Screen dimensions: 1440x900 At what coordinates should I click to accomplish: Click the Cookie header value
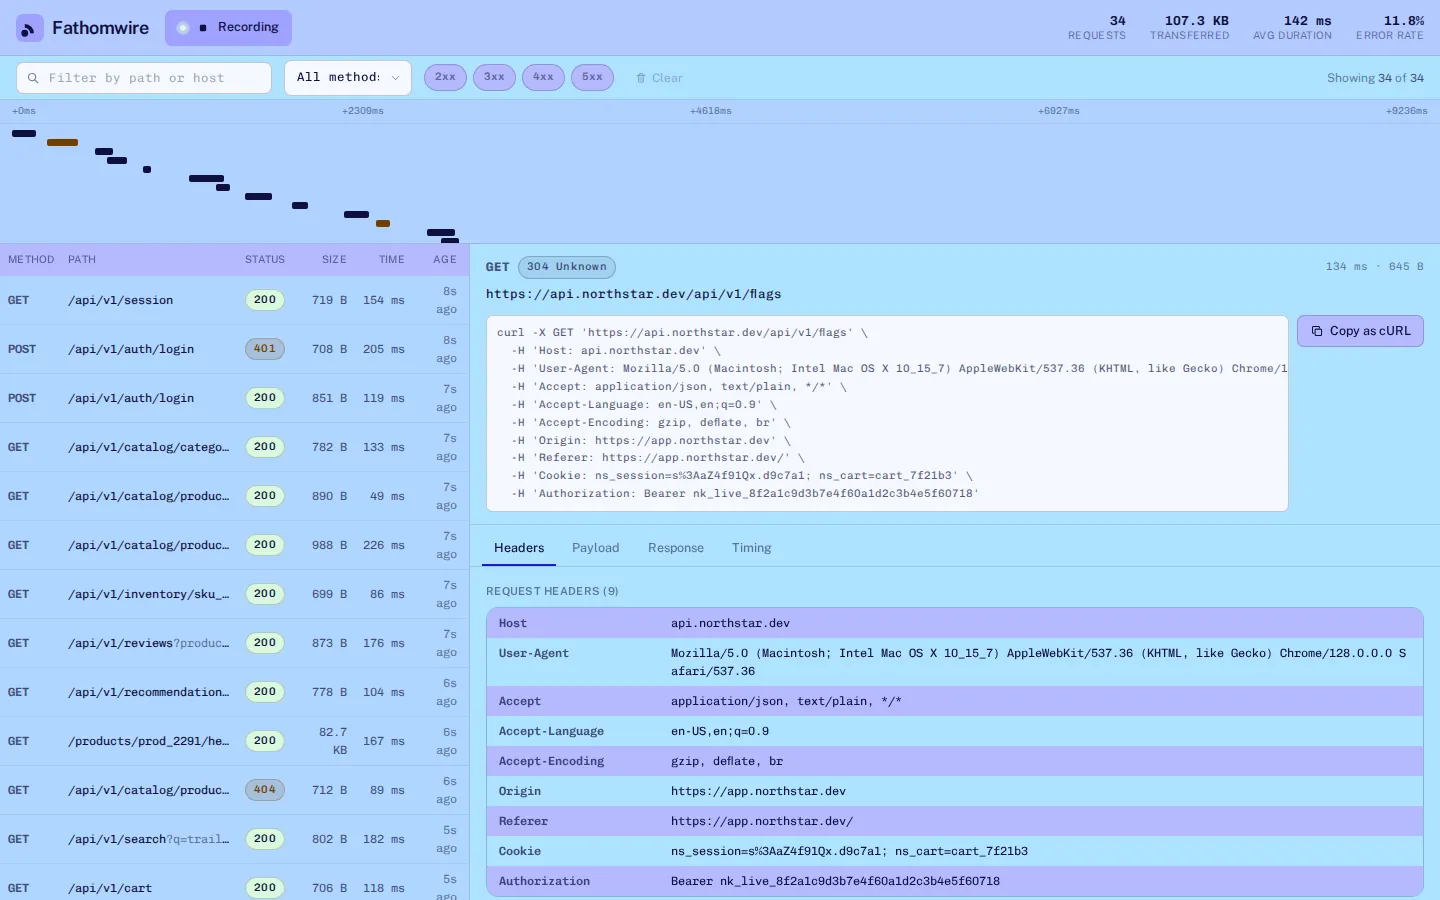click(x=849, y=851)
